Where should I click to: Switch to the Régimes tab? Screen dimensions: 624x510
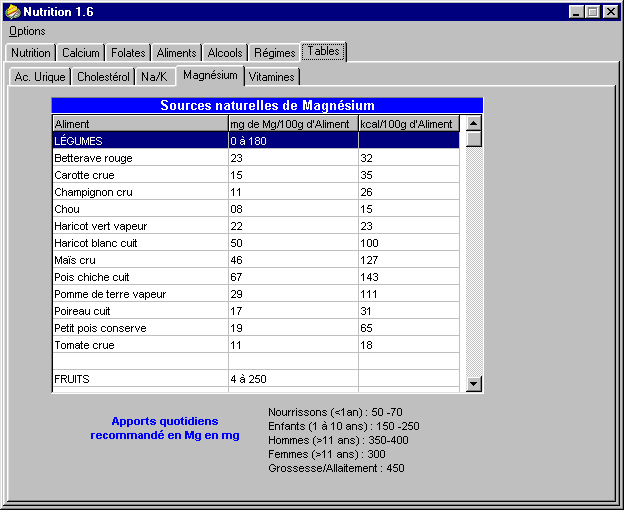click(274, 53)
